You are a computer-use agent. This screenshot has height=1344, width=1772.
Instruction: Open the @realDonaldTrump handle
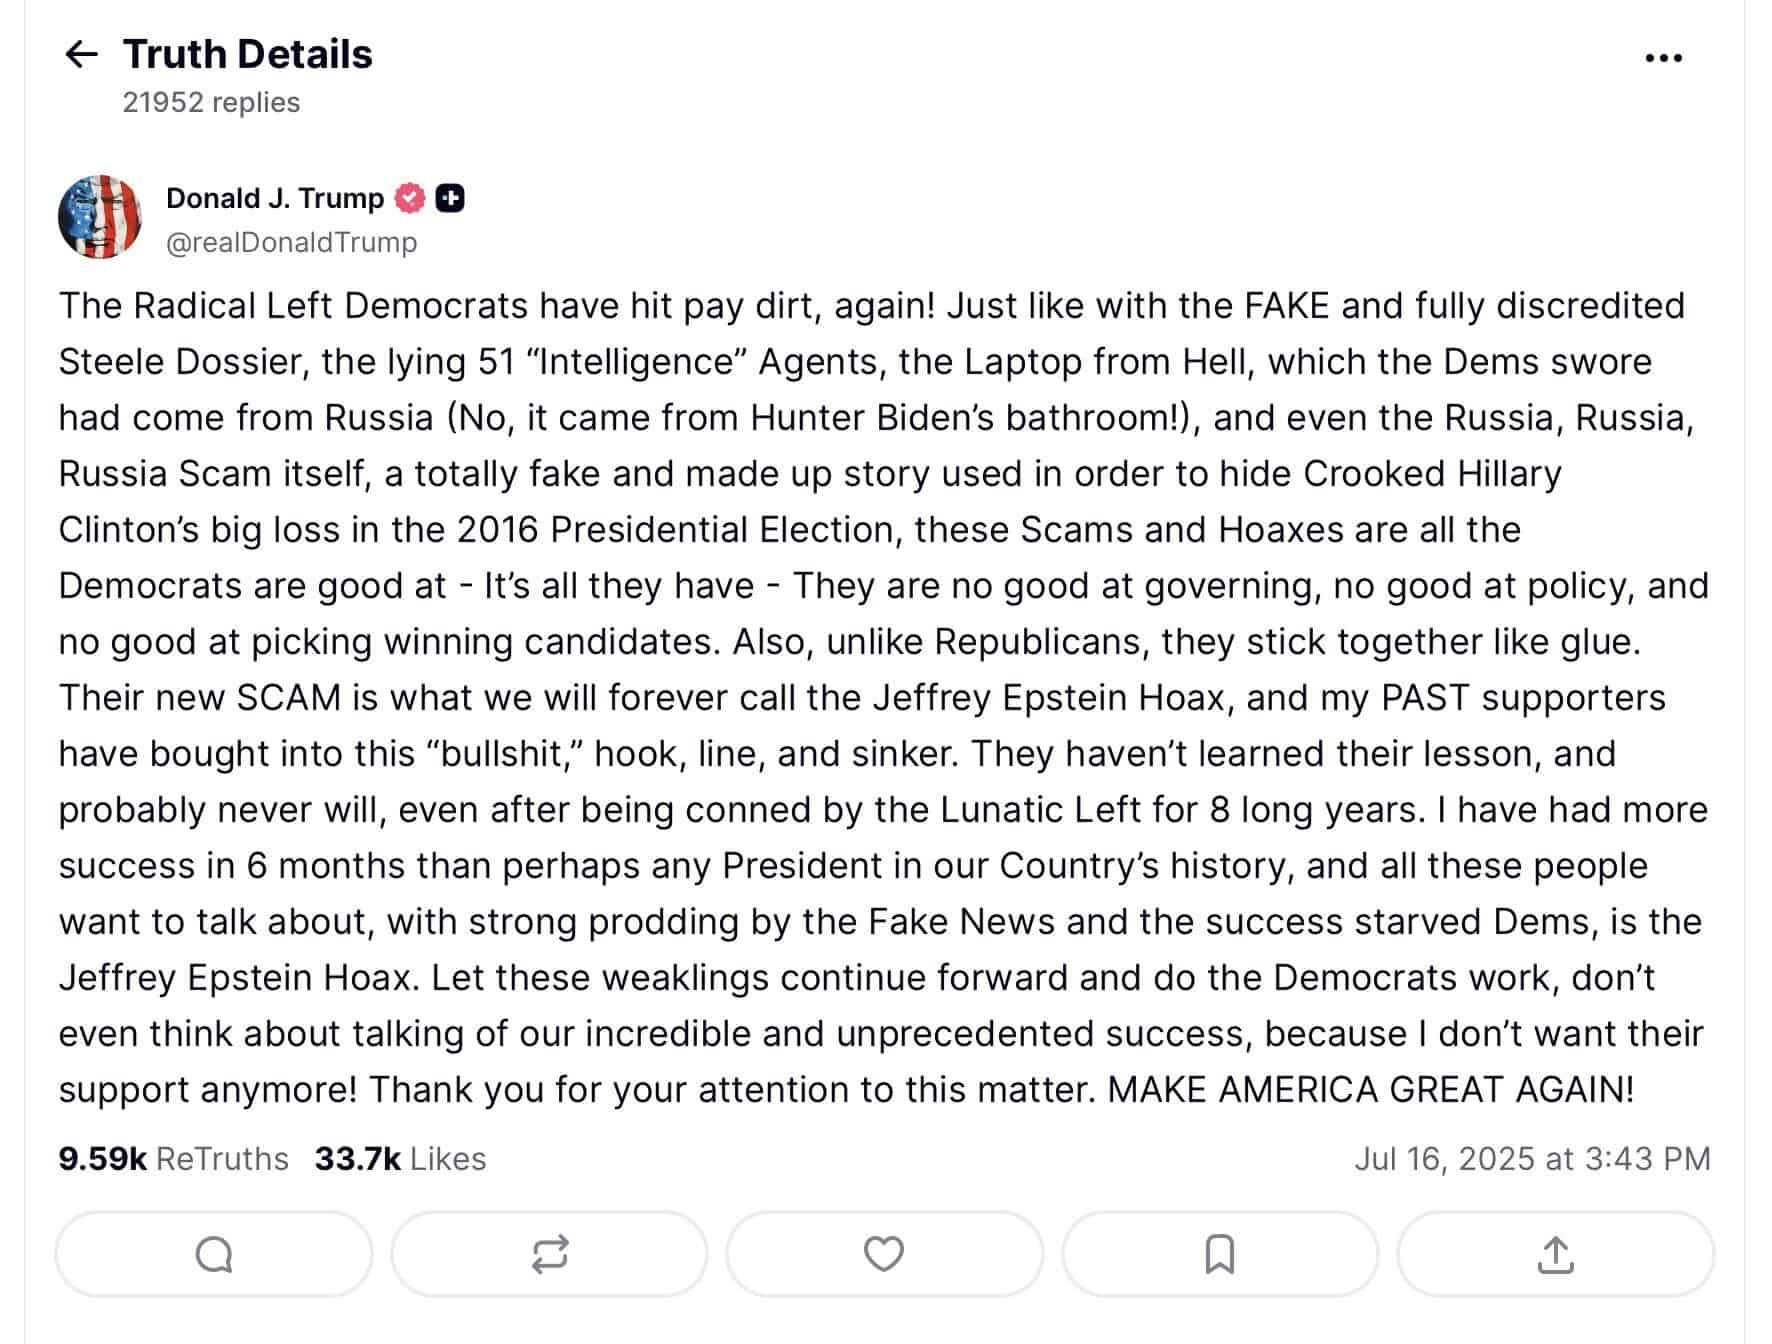point(291,242)
